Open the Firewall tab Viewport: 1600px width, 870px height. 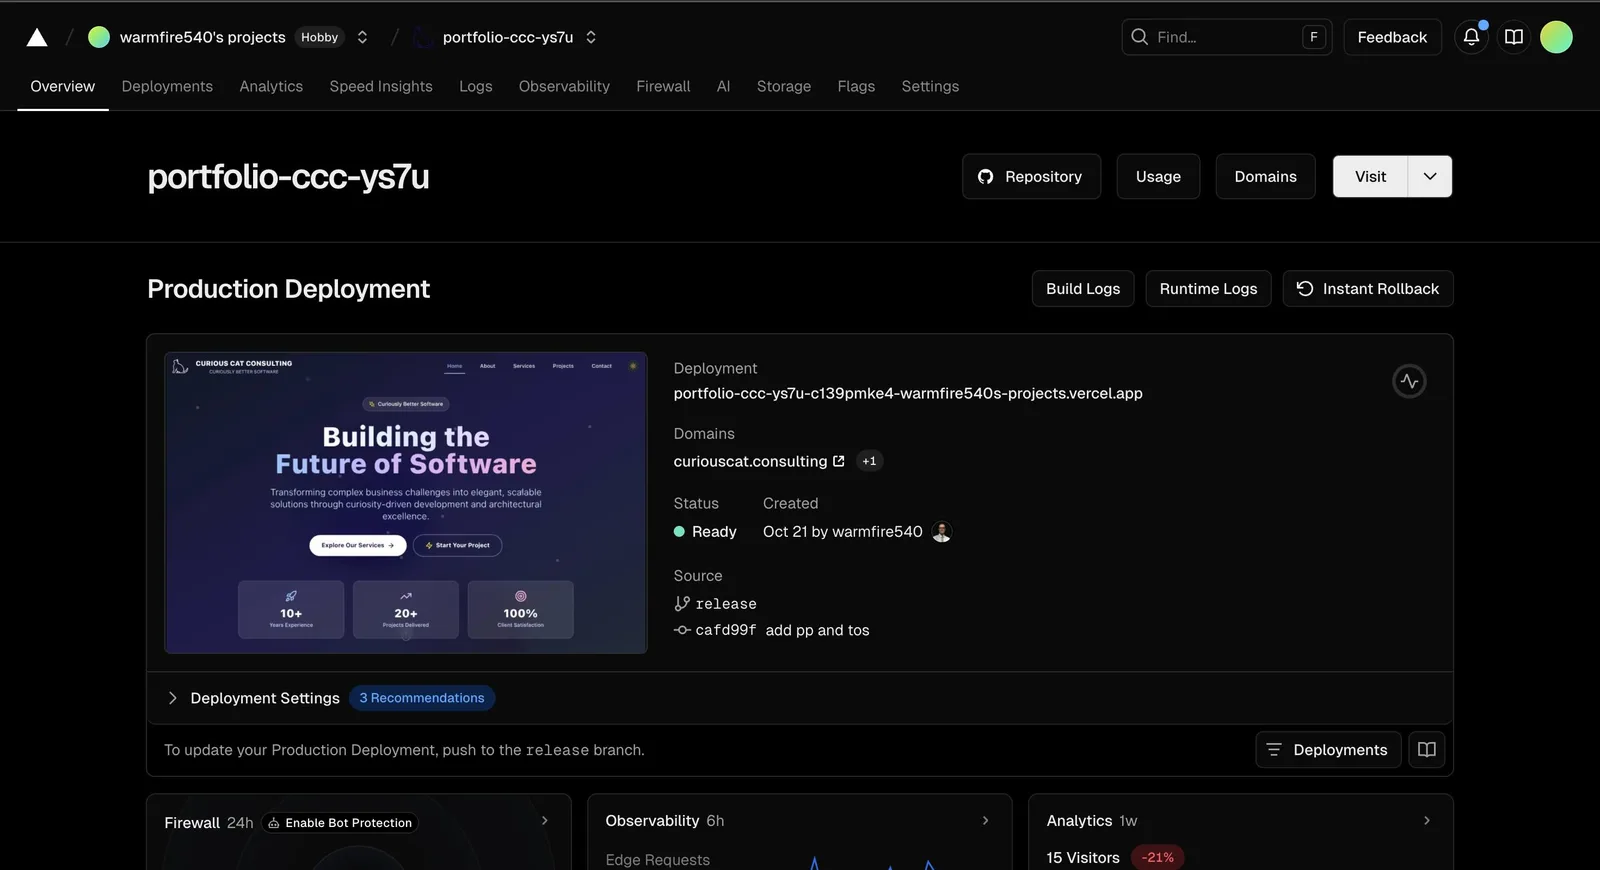click(x=663, y=86)
